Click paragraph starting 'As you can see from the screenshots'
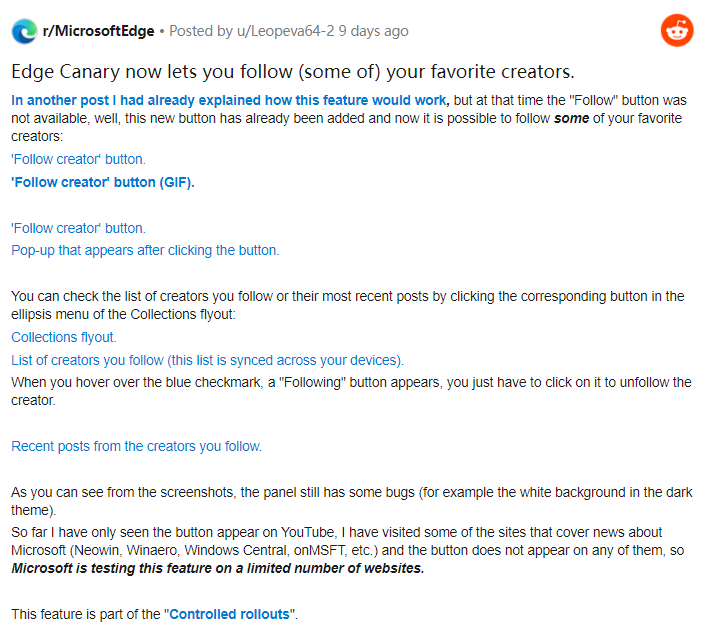The height and width of the screenshot is (635, 708). (350, 501)
